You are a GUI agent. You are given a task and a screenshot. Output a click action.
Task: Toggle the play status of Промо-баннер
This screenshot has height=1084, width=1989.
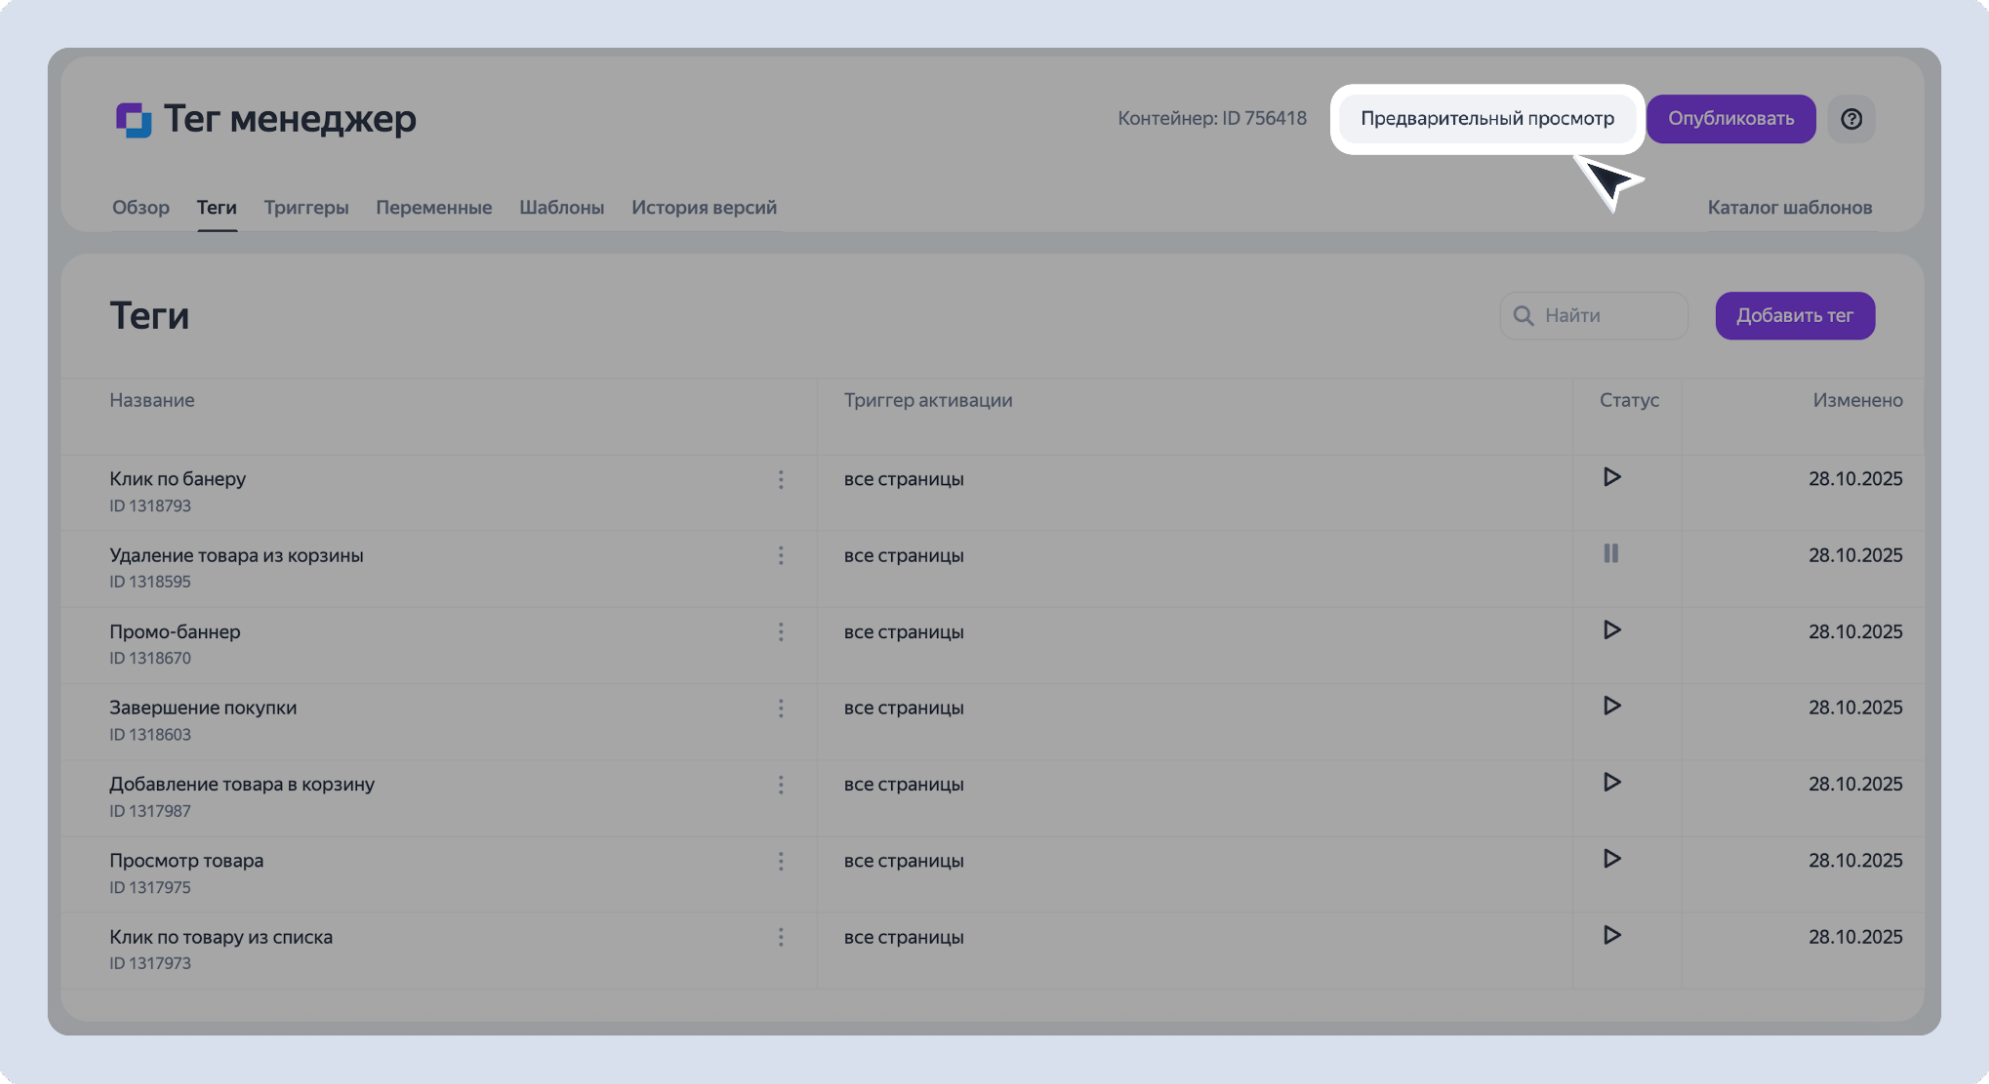point(1611,630)
